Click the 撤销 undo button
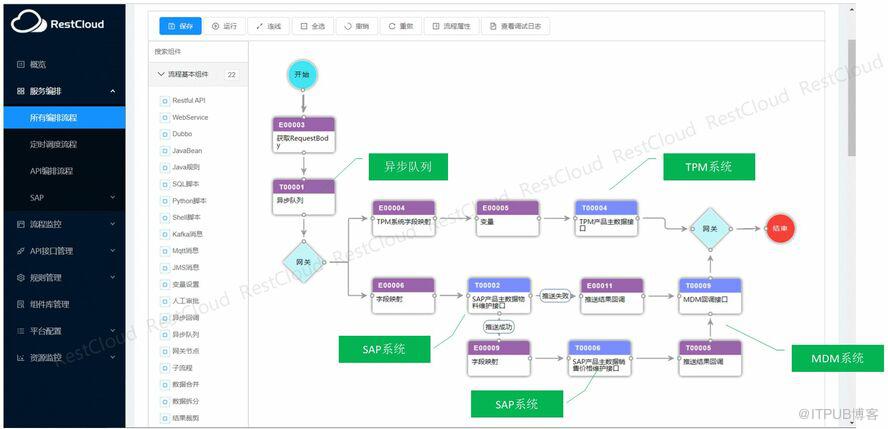 tap(357, 26)
